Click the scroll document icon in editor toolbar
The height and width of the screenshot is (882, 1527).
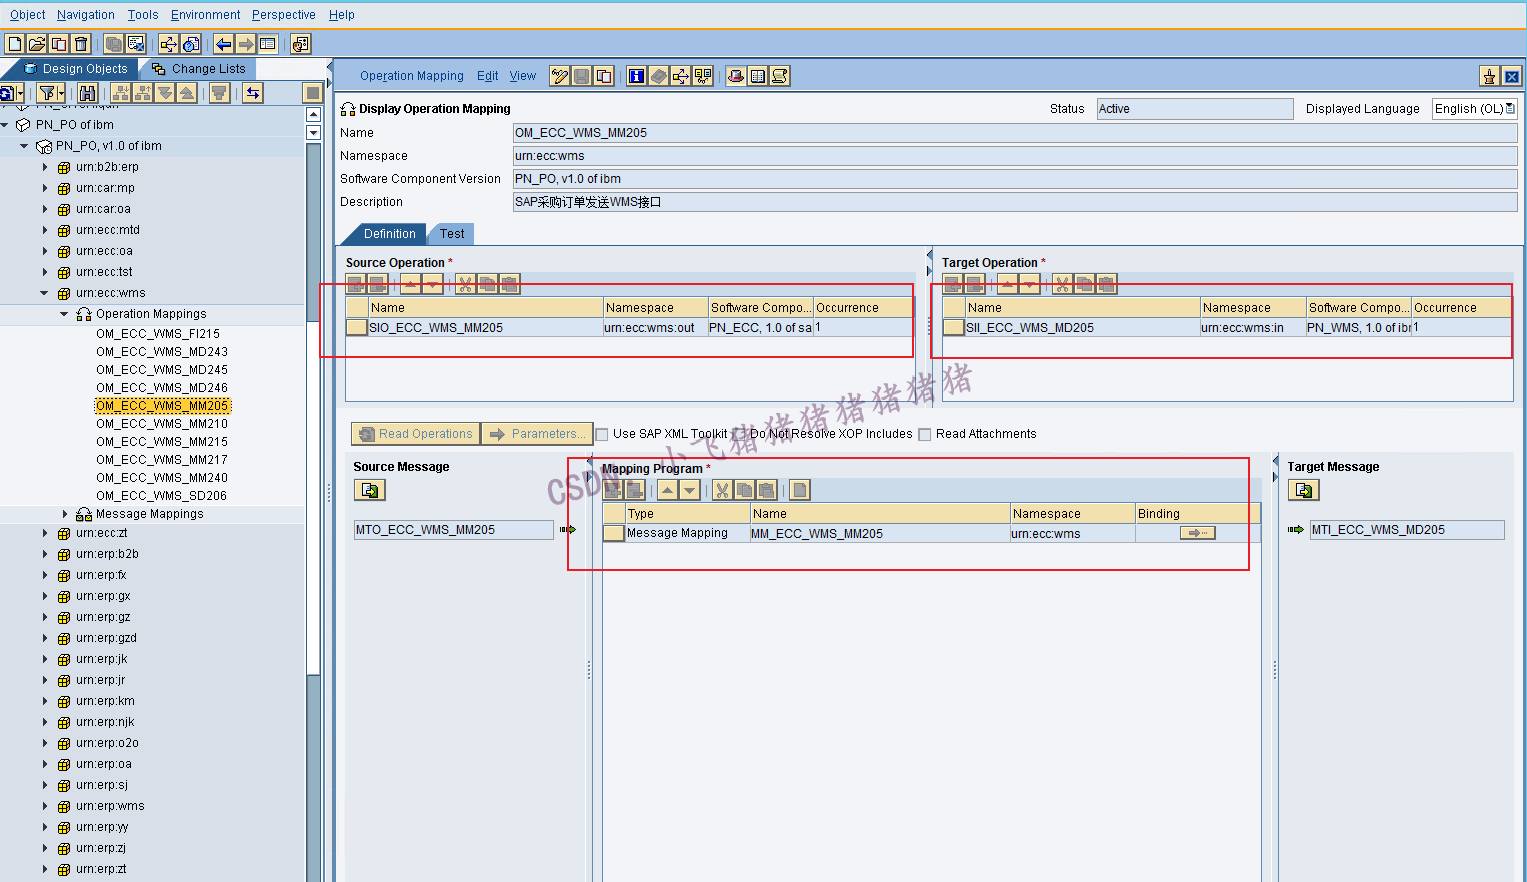(780, 76)
